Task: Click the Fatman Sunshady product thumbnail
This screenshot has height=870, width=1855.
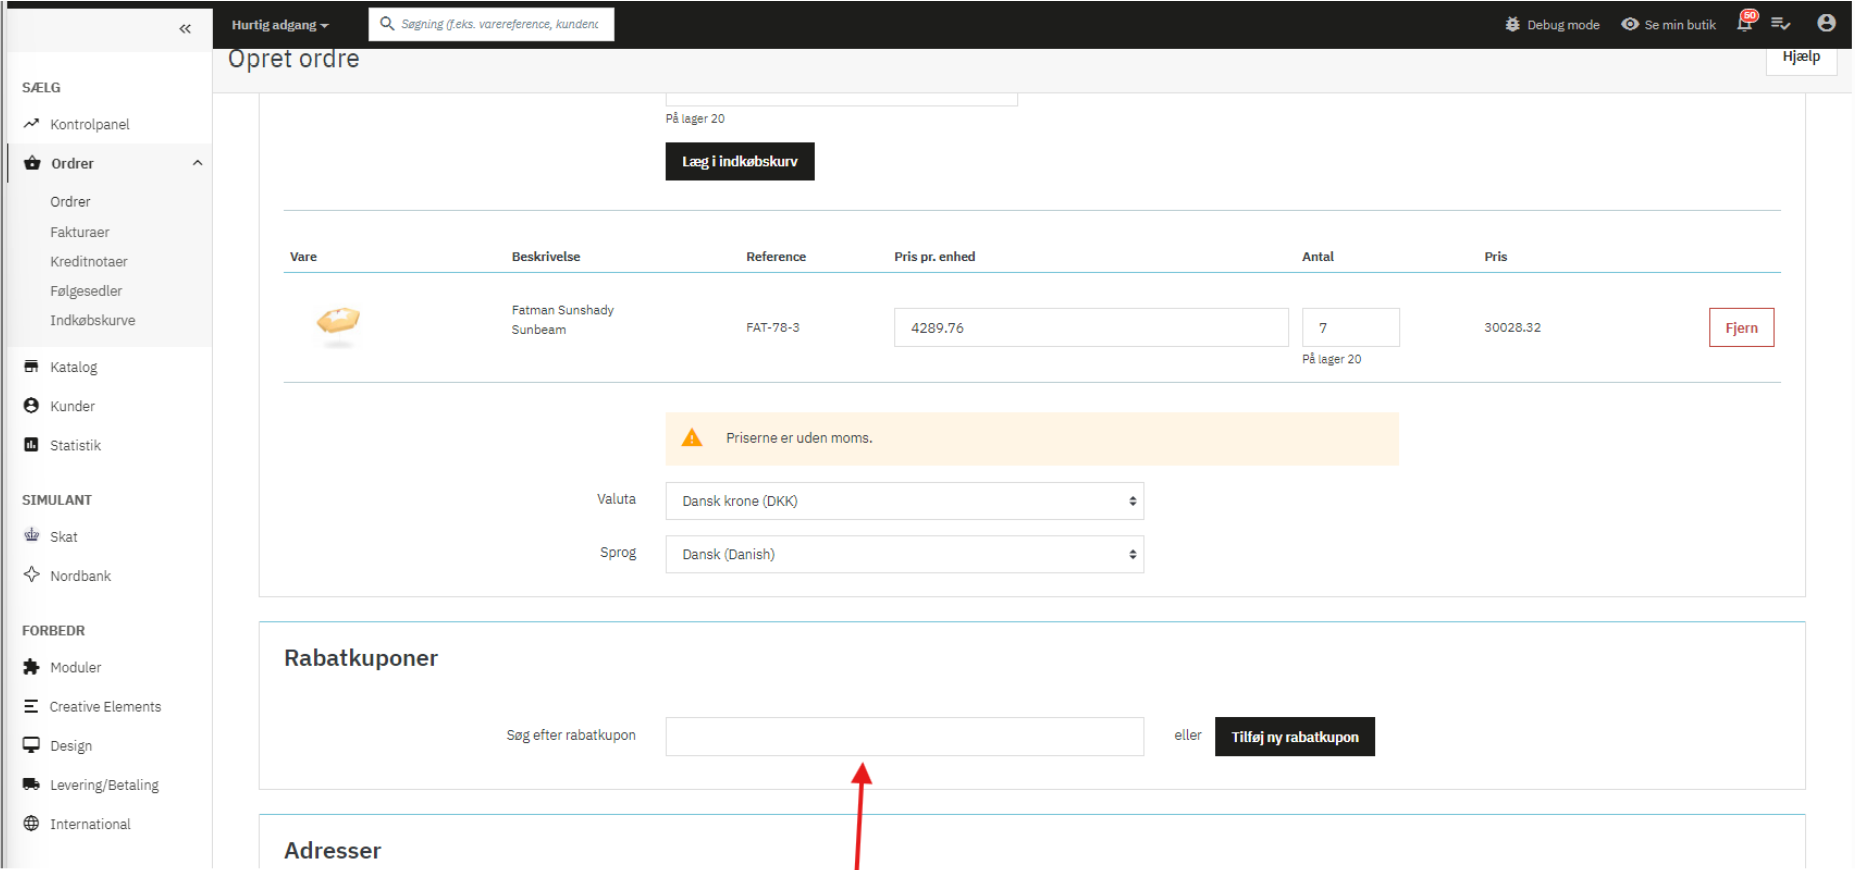Action: click(x=338, y=323)
